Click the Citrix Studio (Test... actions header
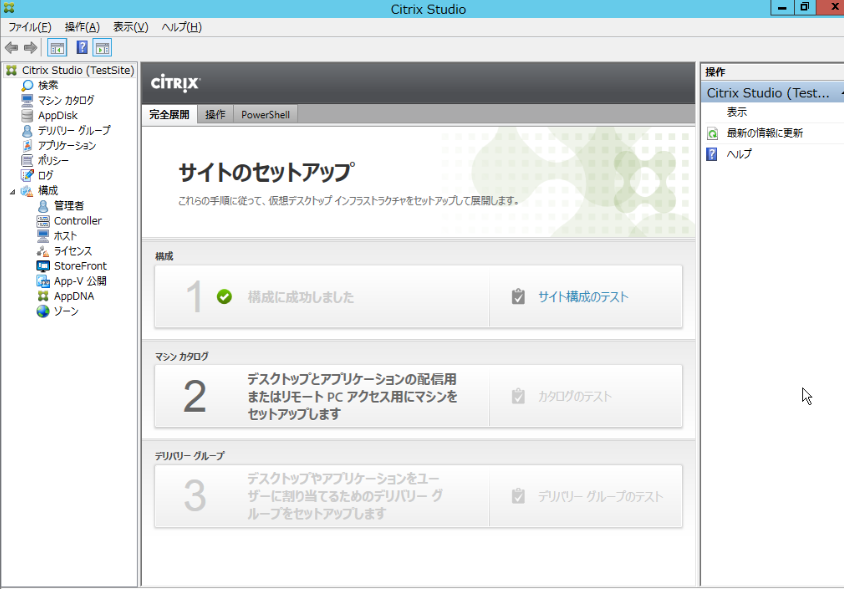844x589 pixels. [772, 93]
